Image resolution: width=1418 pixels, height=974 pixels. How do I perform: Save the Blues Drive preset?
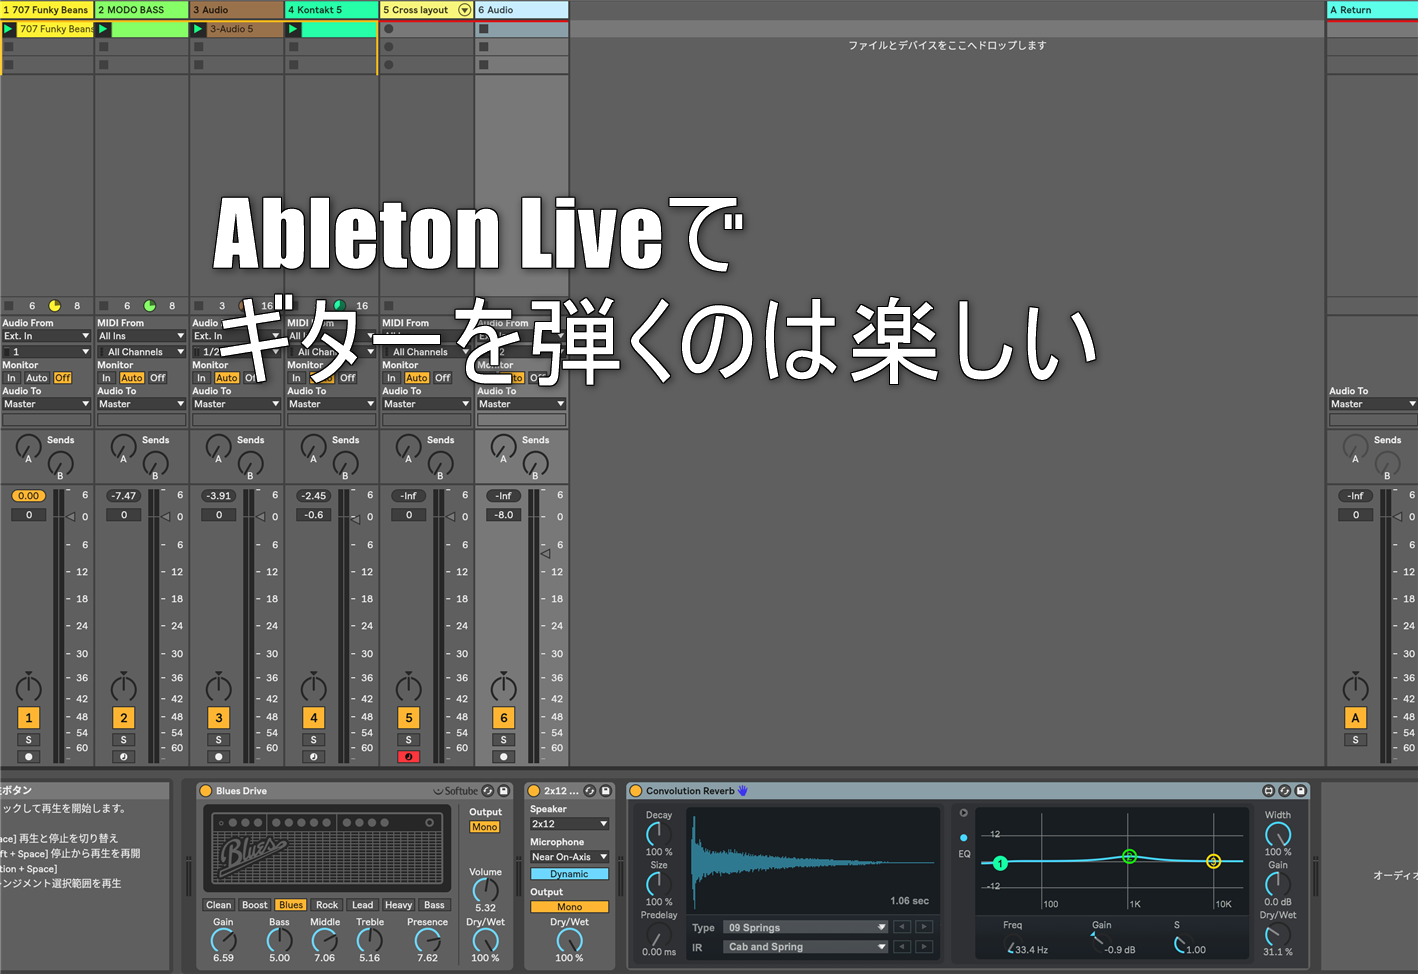point(504,791)
